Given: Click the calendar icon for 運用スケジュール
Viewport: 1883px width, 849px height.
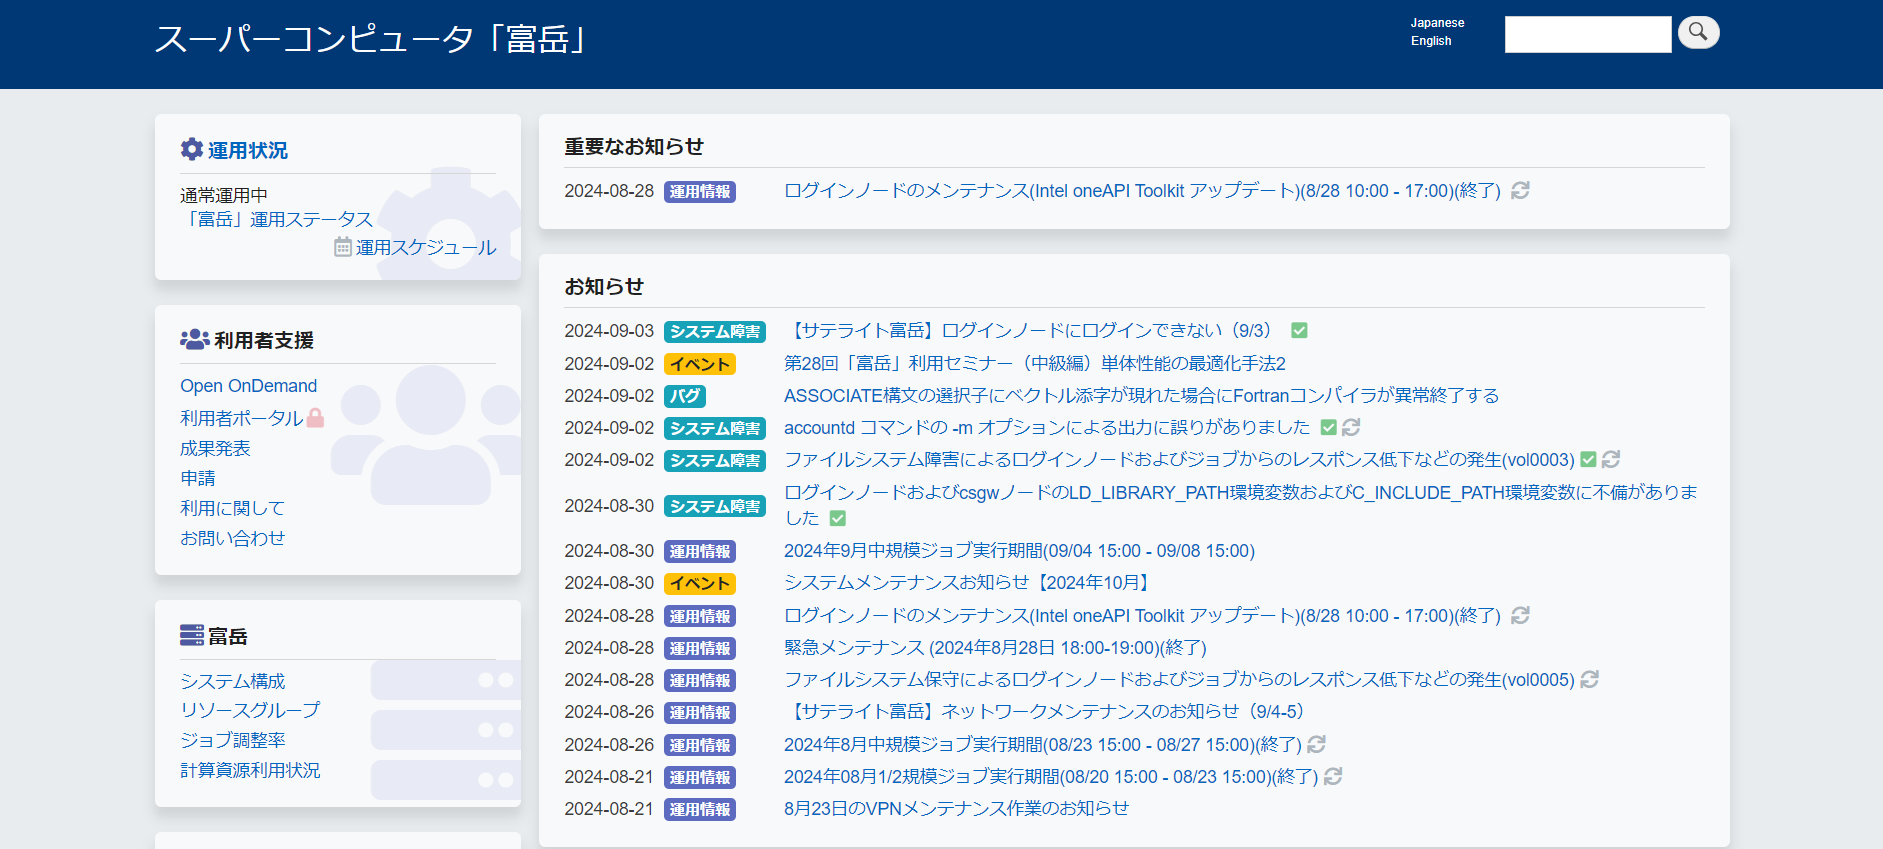Looking at the screenshot, I should pyautogui.click(x=342, y=247).
